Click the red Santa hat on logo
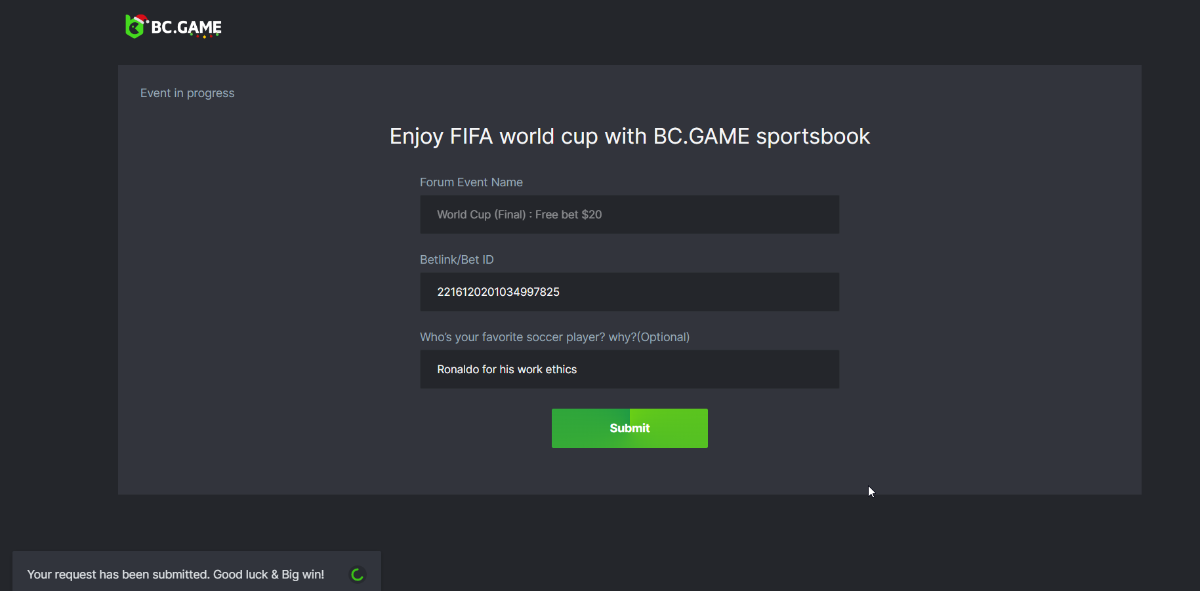 [141, 17]
